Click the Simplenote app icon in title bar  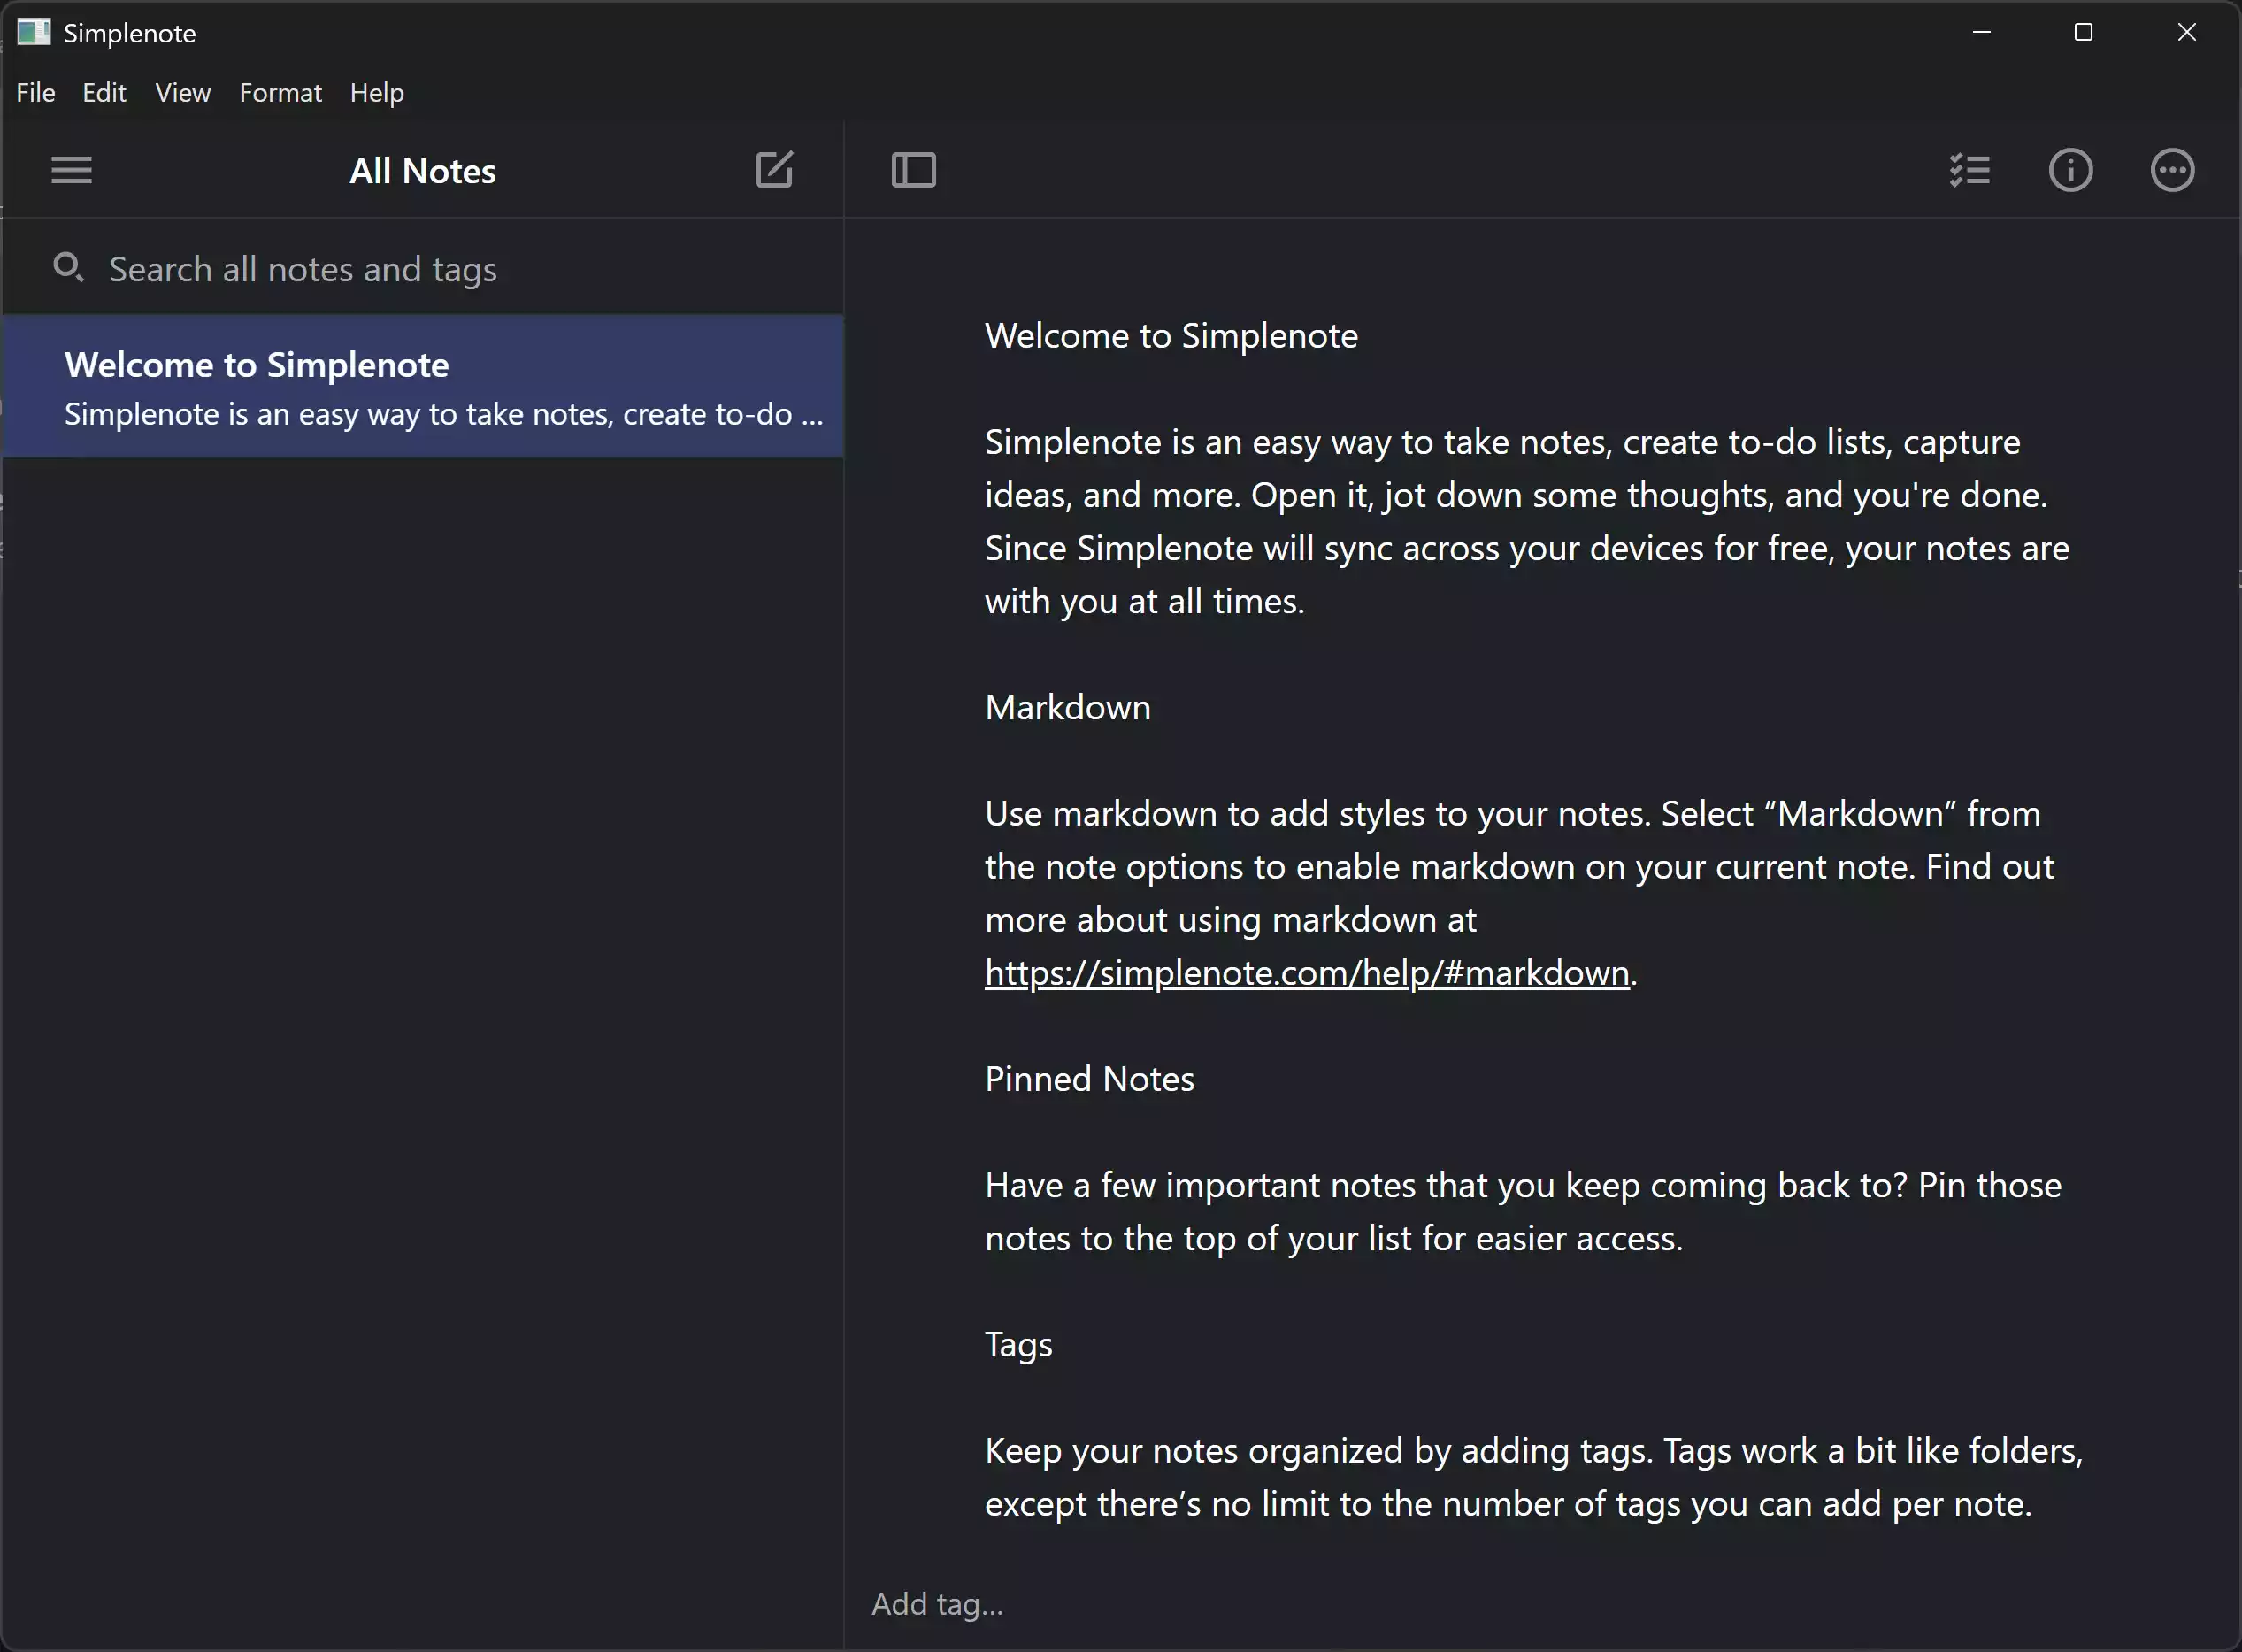[33, 32]
